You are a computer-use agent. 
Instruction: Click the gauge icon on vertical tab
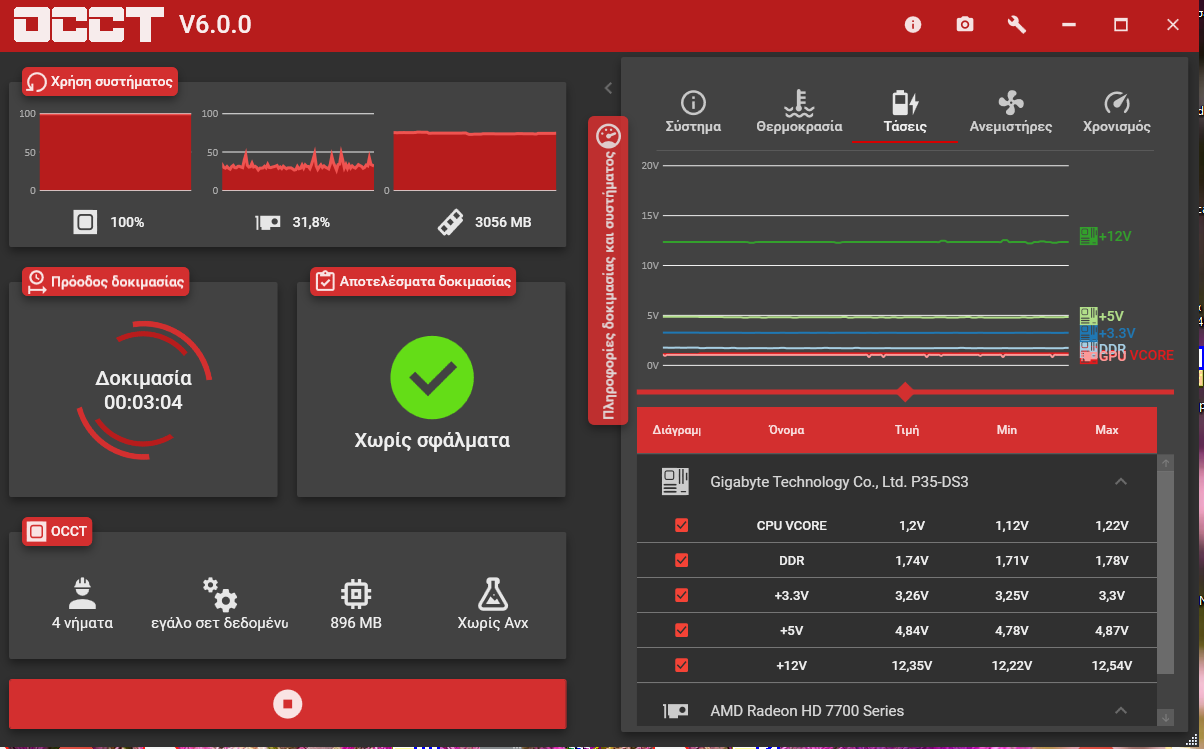coord(608,135)
